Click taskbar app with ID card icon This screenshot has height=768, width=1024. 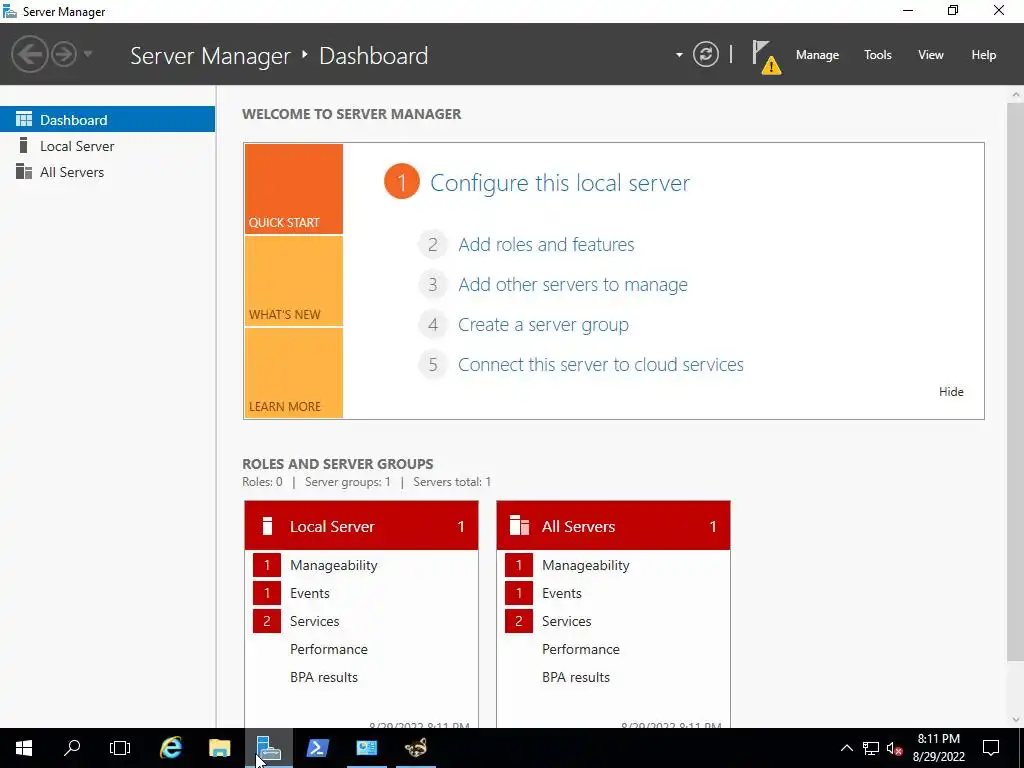pos(366,748)
